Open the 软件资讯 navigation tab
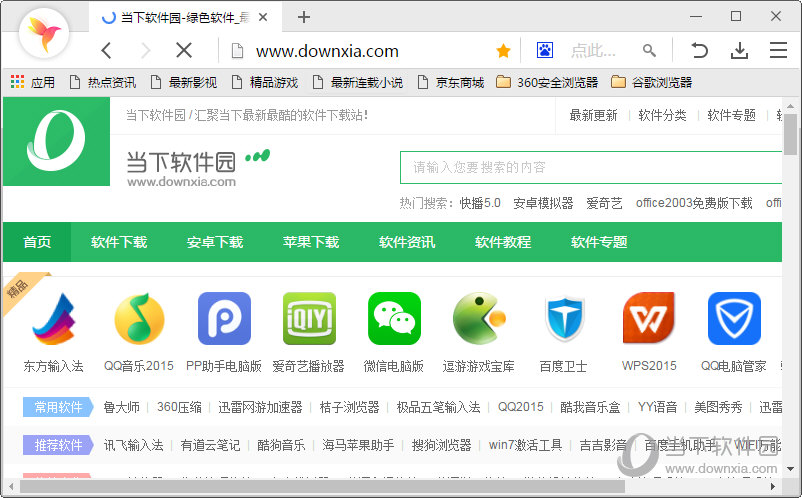Viewport: 802px width, 498px height. click(407, 242)
